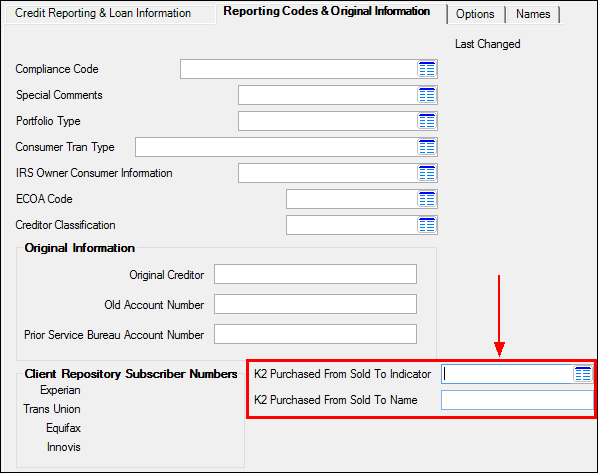Viewport: 600px width, 474px height.
Task: Open K2 Purchased From Sold To Indicator lookup icon
Action: click(x=583, y=374)
